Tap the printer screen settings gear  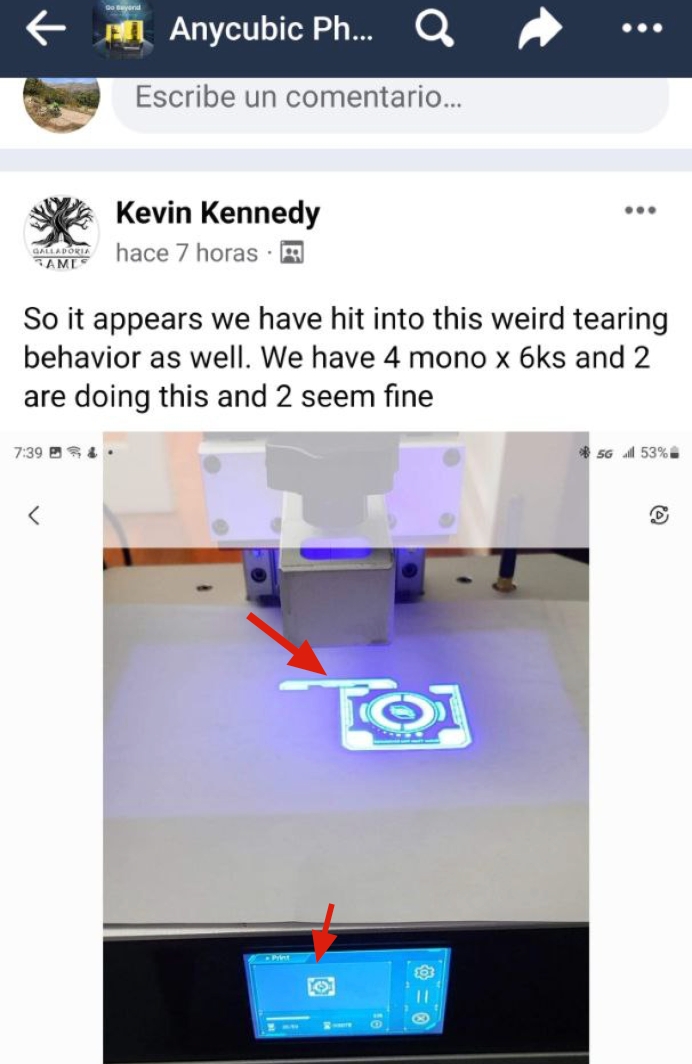[x=423, y=972]
